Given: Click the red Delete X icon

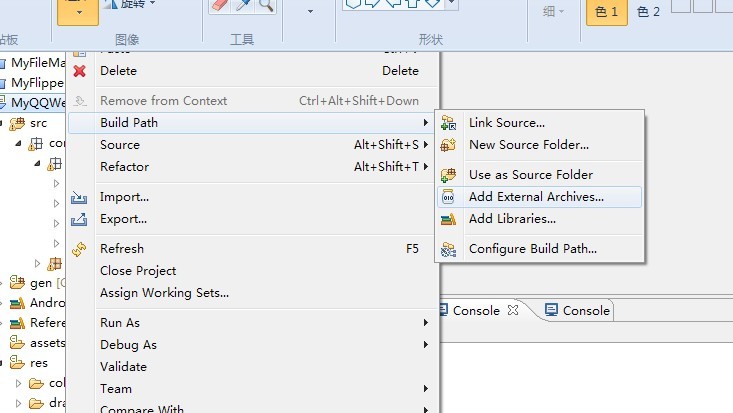Looking at the screenshot, I should [x=79, y=71].
